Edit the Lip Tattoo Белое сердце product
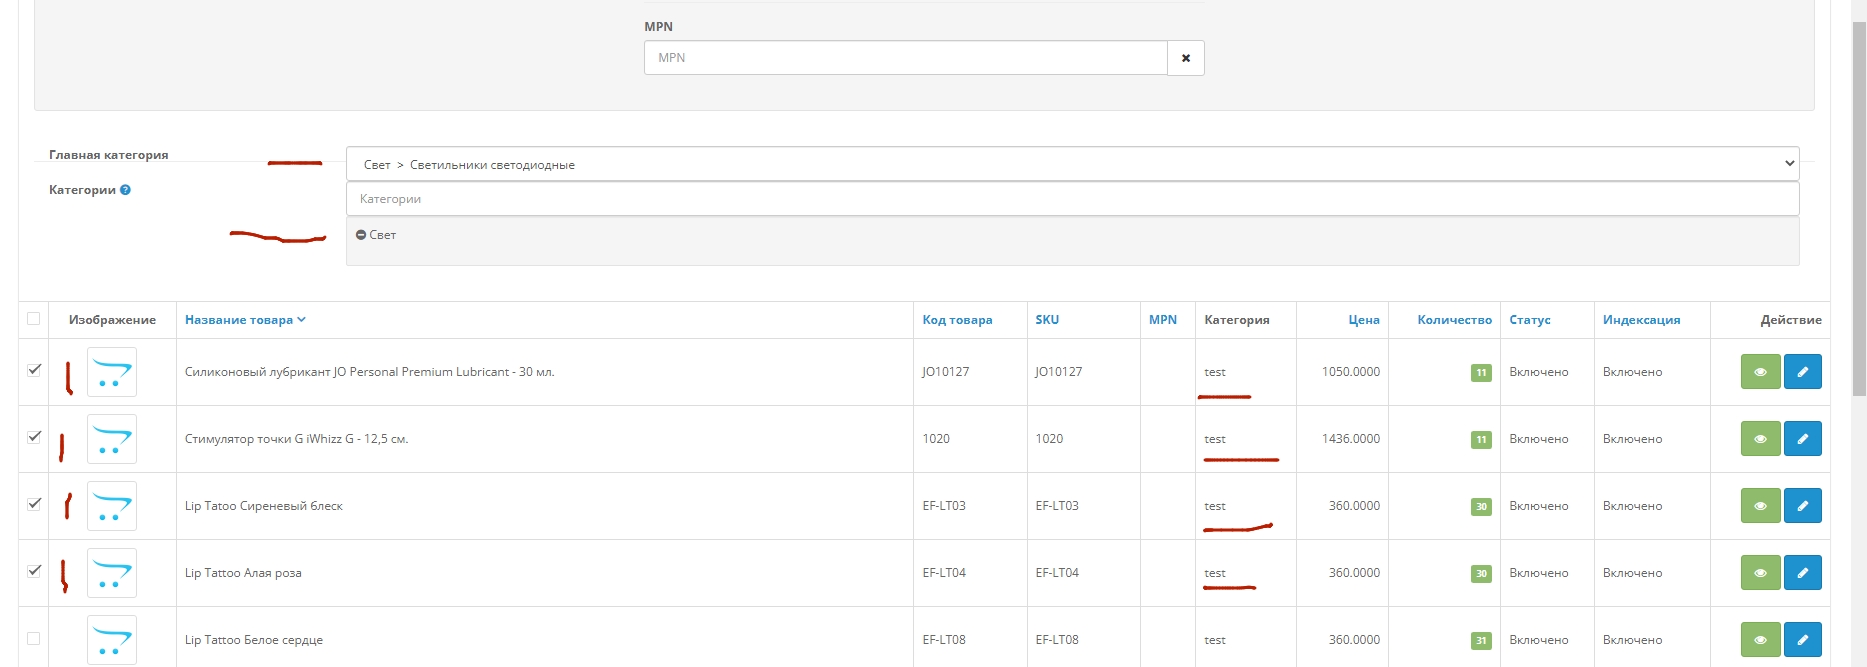This screenshot has width=1867, height=667. 1802,640
